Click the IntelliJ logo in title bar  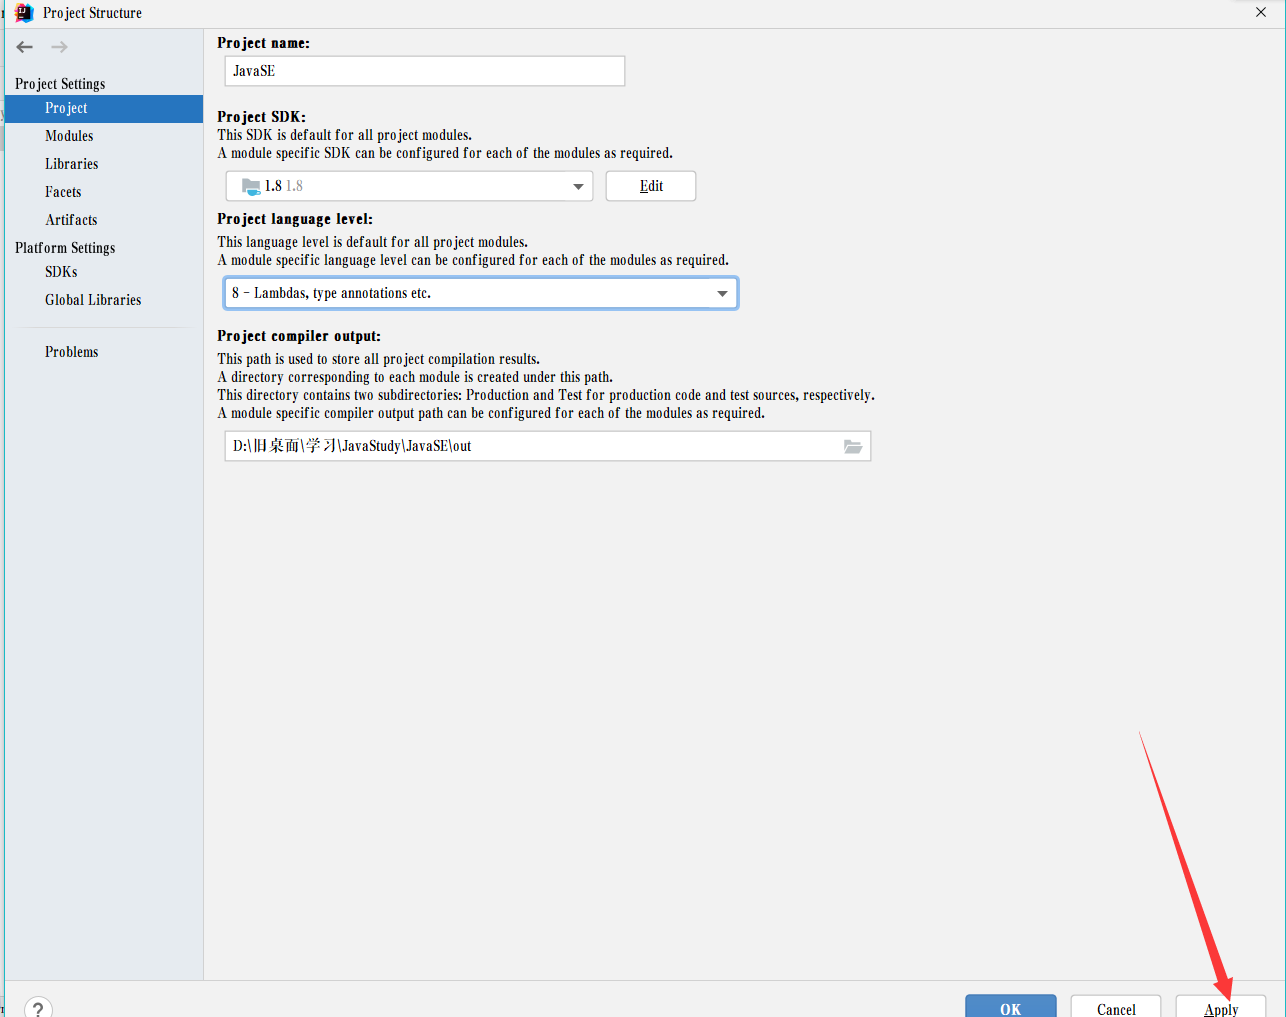pyautogui.click(x=24, y=13)
